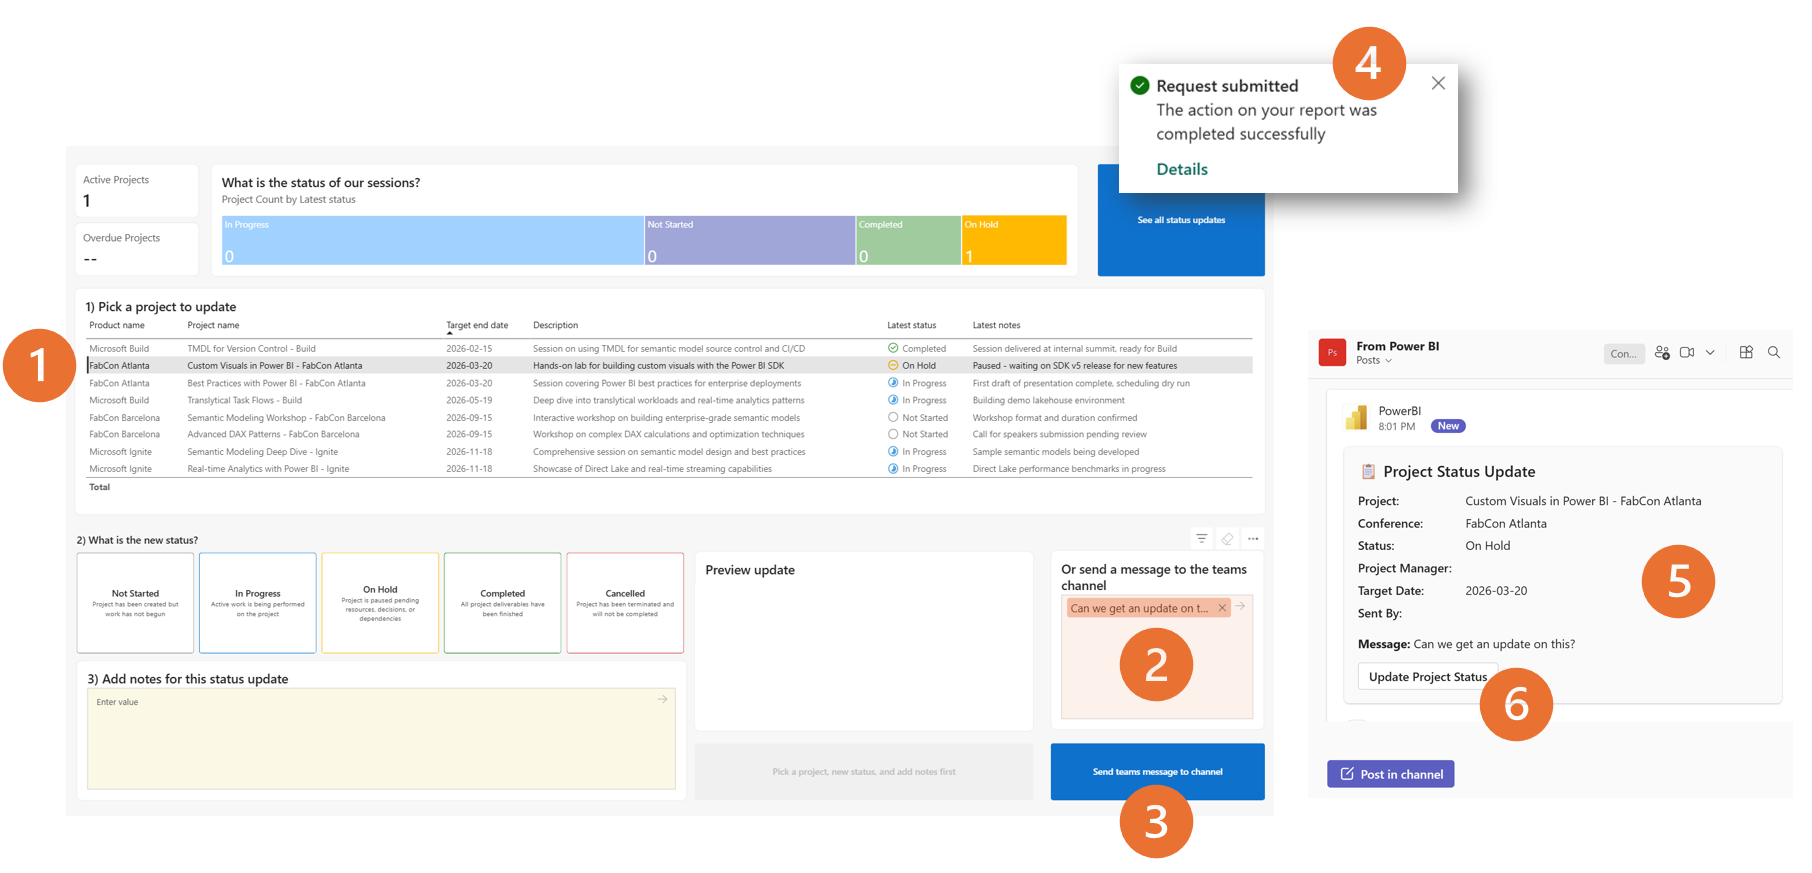Screen dimensions: 1812x873
Task: Expand the Posts dropdown under From Power BI
Action: (1374, 361)
